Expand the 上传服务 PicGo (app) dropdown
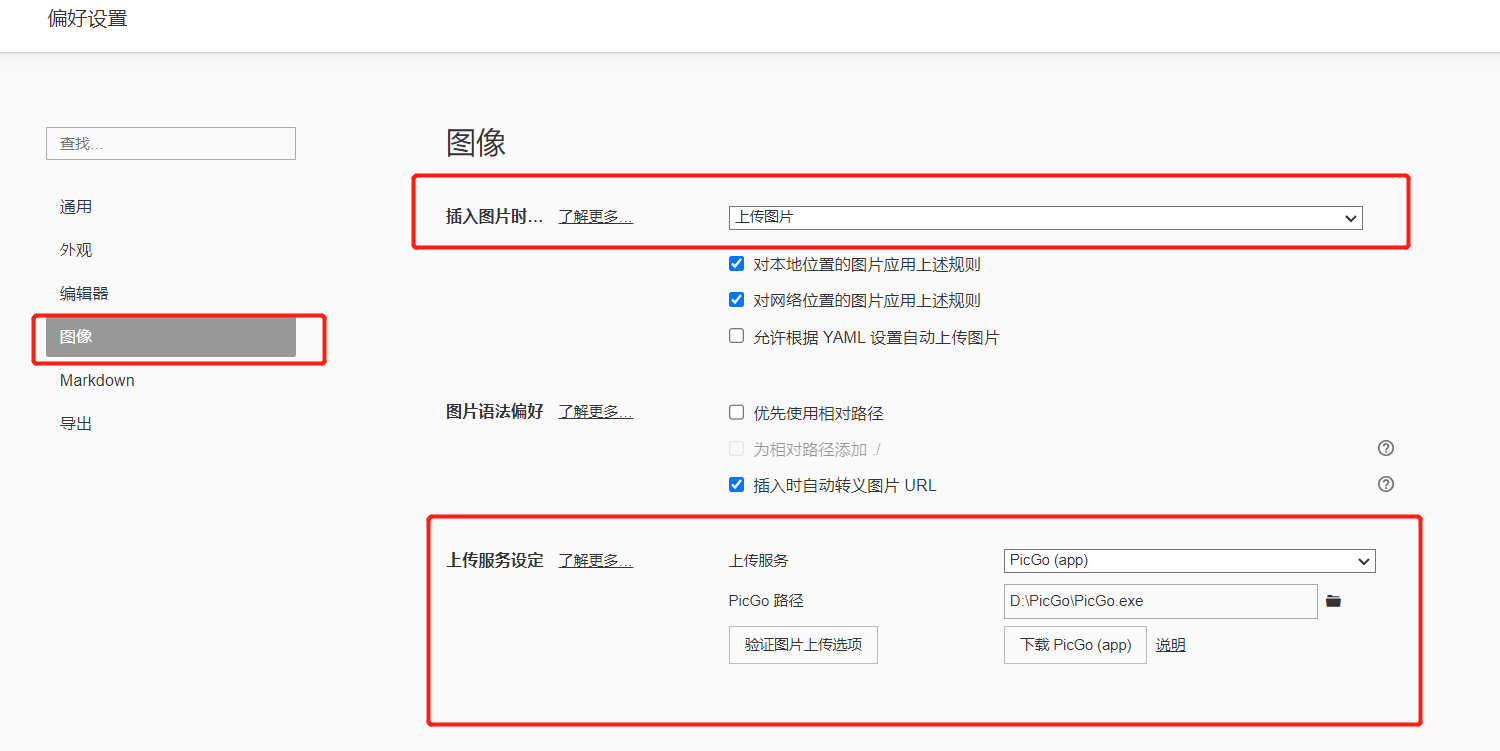 (1189, 561)
